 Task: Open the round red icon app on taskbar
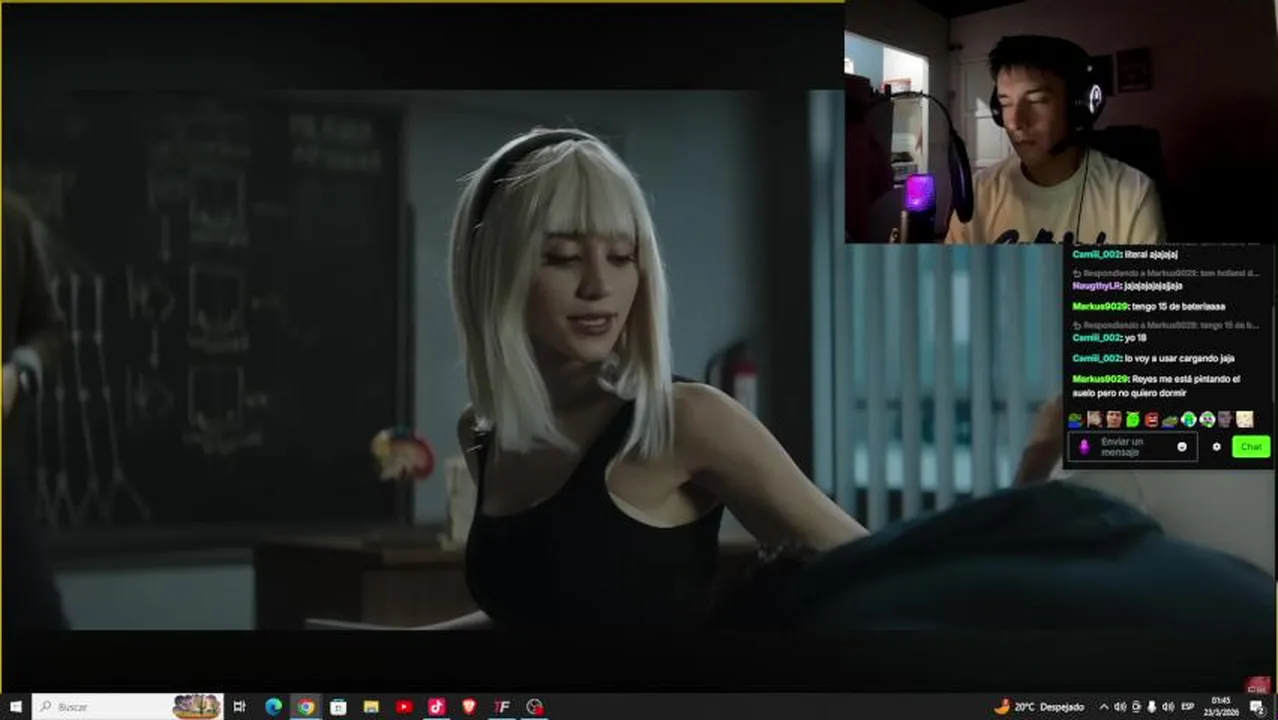coord(535,707)
